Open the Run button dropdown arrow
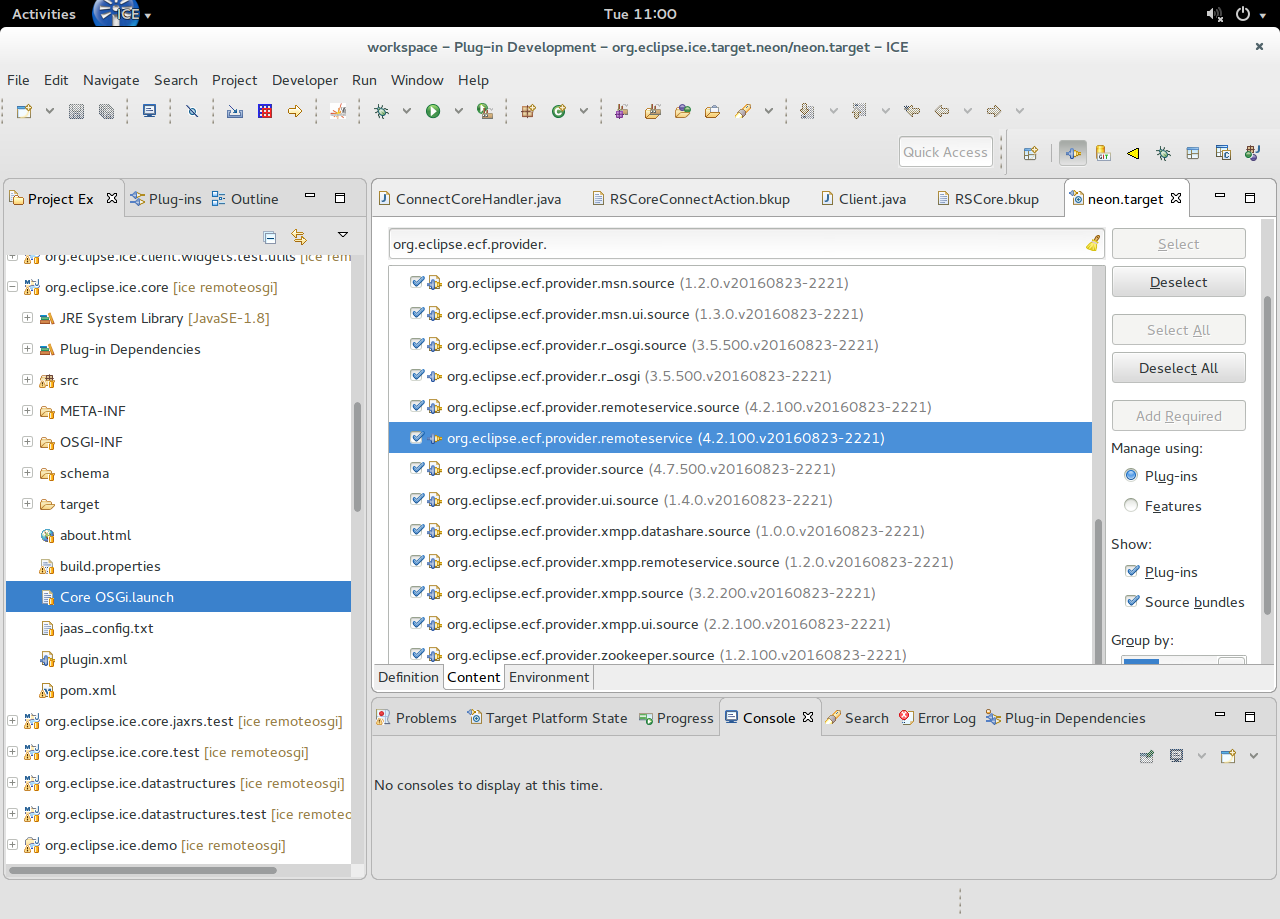 tap(458, 111)
